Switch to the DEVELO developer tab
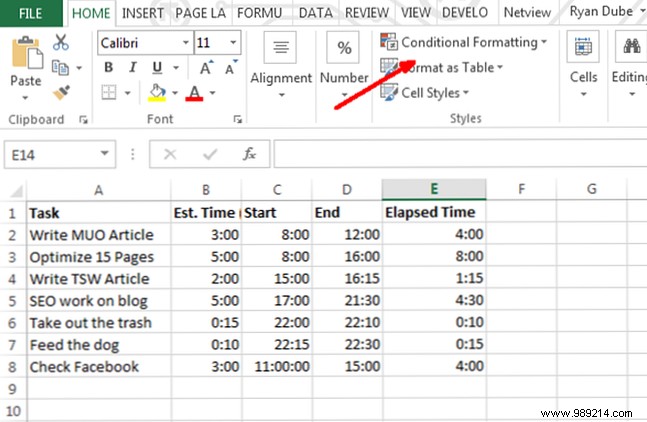Screen dimensions: 647x422 [x=465, y=13]
